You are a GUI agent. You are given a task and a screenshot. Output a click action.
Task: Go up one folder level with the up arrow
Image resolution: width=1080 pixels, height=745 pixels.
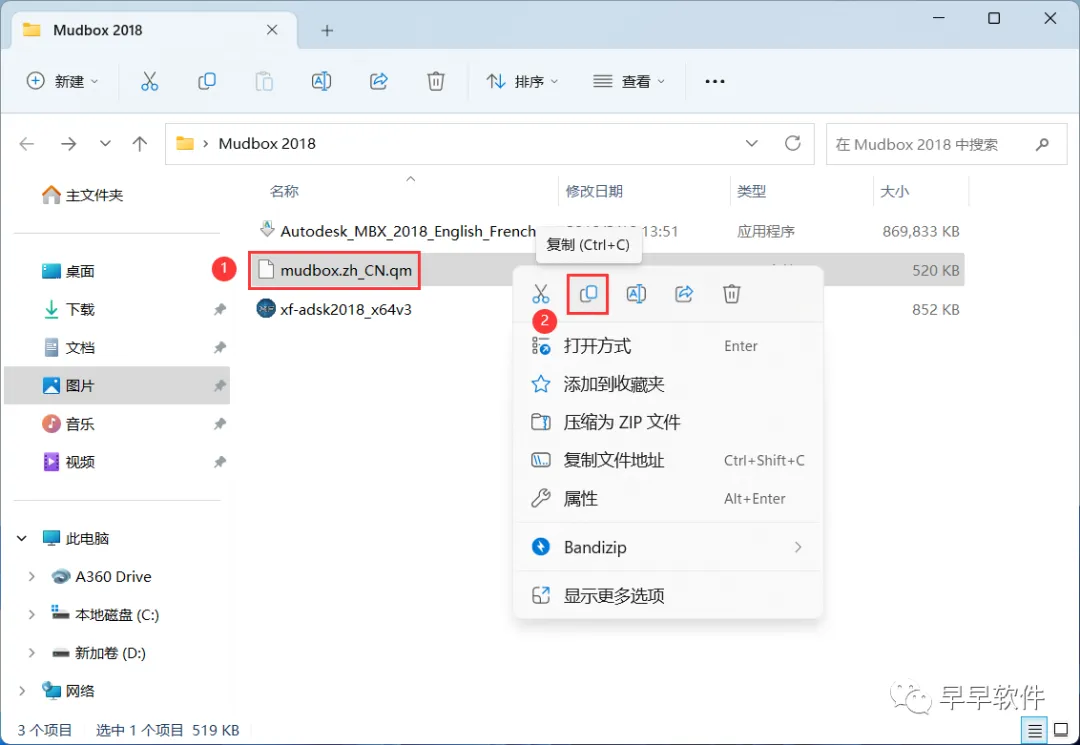(x=140, y=144)
